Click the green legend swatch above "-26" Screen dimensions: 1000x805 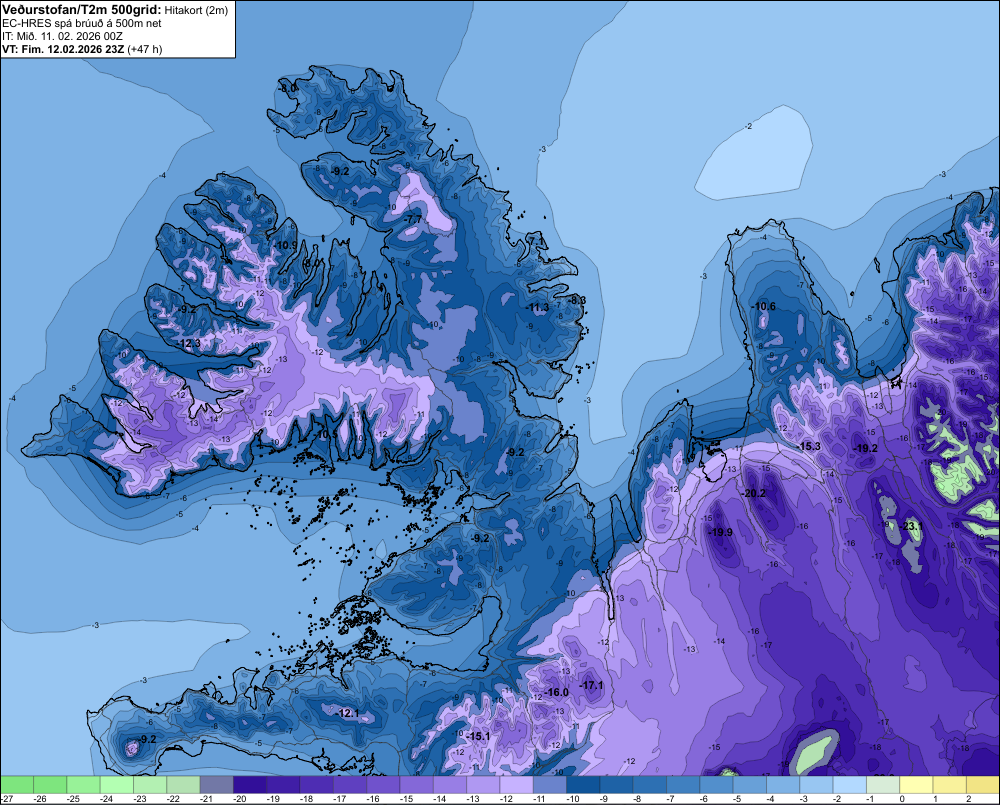click(x=50, y=784)
